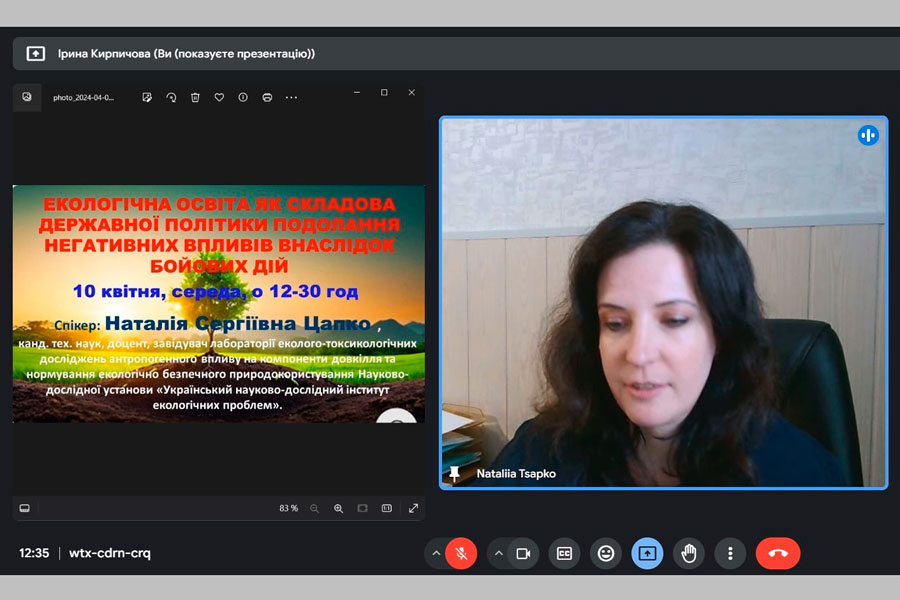This screenshot has width=900, height=600.
Task: Zoom in on the photo
Action: (338, 508)
